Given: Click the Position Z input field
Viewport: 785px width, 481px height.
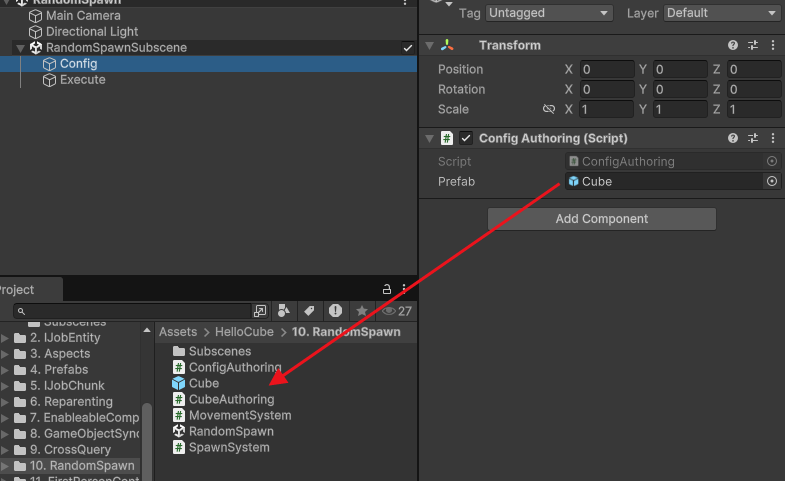Looking at the screenshot, I should click(753, 69).
